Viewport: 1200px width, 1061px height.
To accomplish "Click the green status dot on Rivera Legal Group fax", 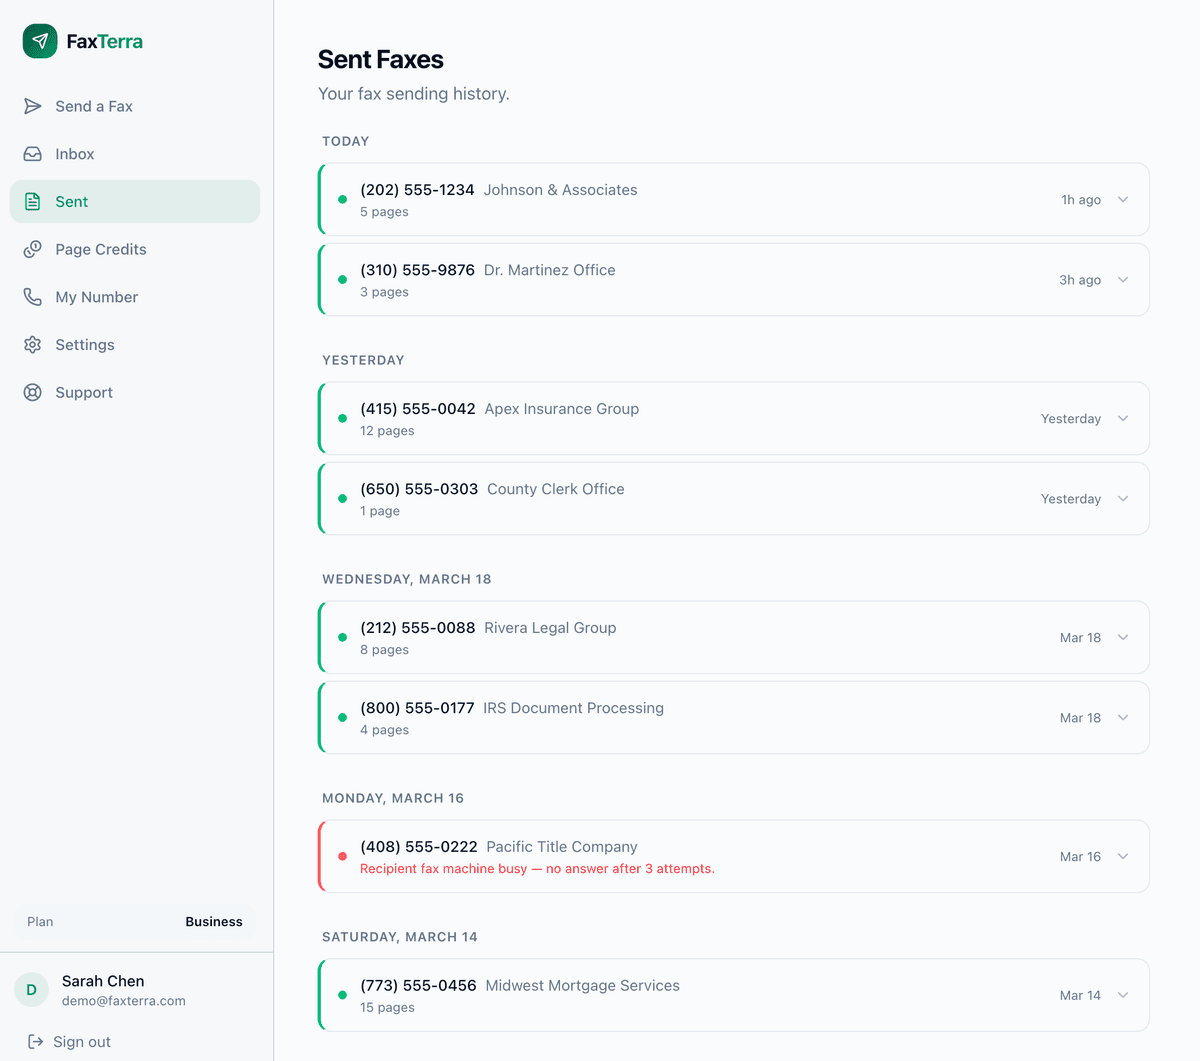I will coord(341,637).
